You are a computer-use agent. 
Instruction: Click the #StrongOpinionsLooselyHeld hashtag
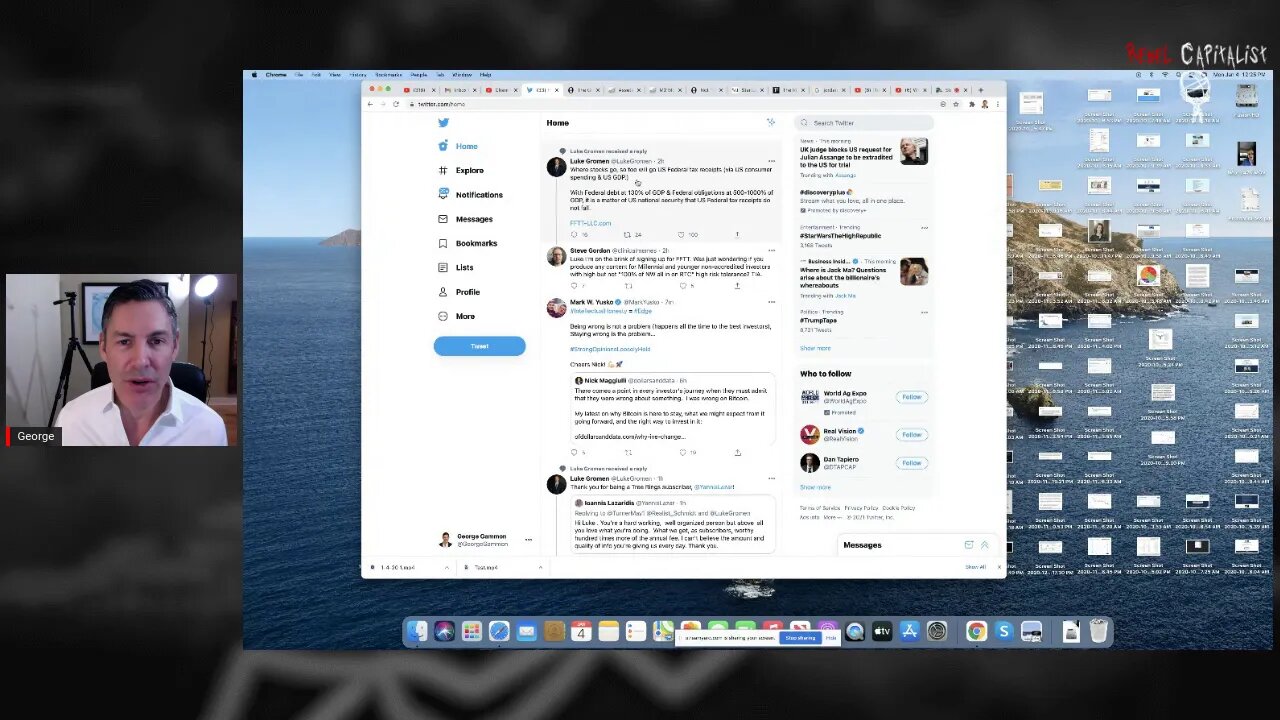point(610,349)
